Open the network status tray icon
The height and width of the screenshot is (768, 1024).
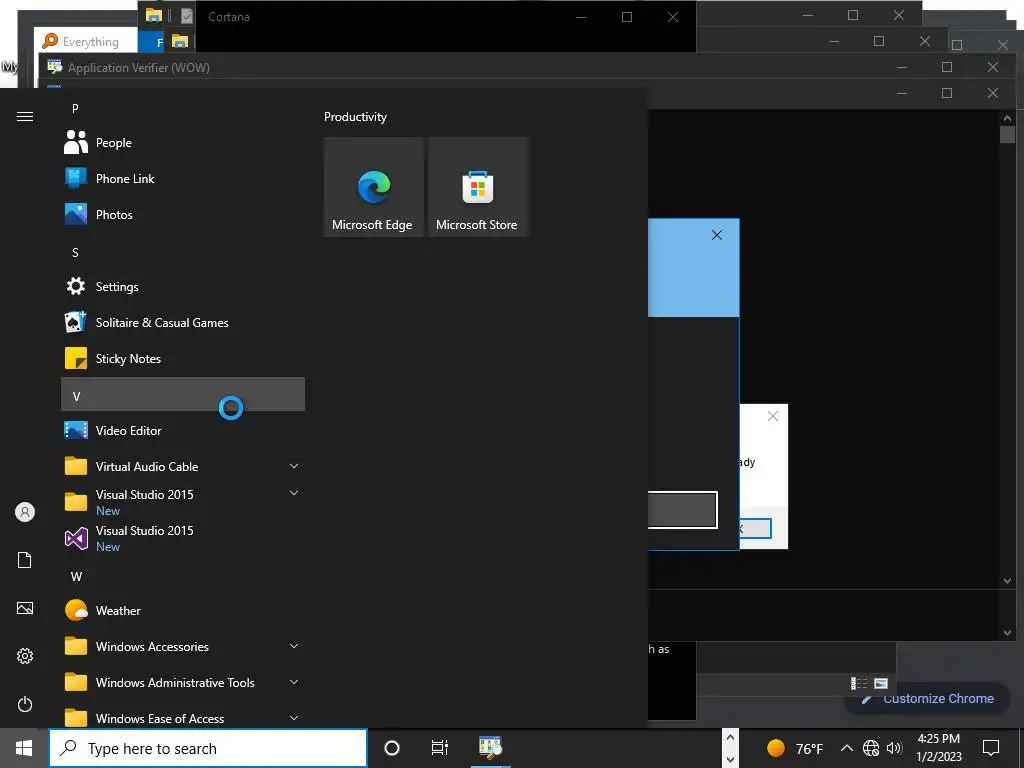click(x=871, y=748)
